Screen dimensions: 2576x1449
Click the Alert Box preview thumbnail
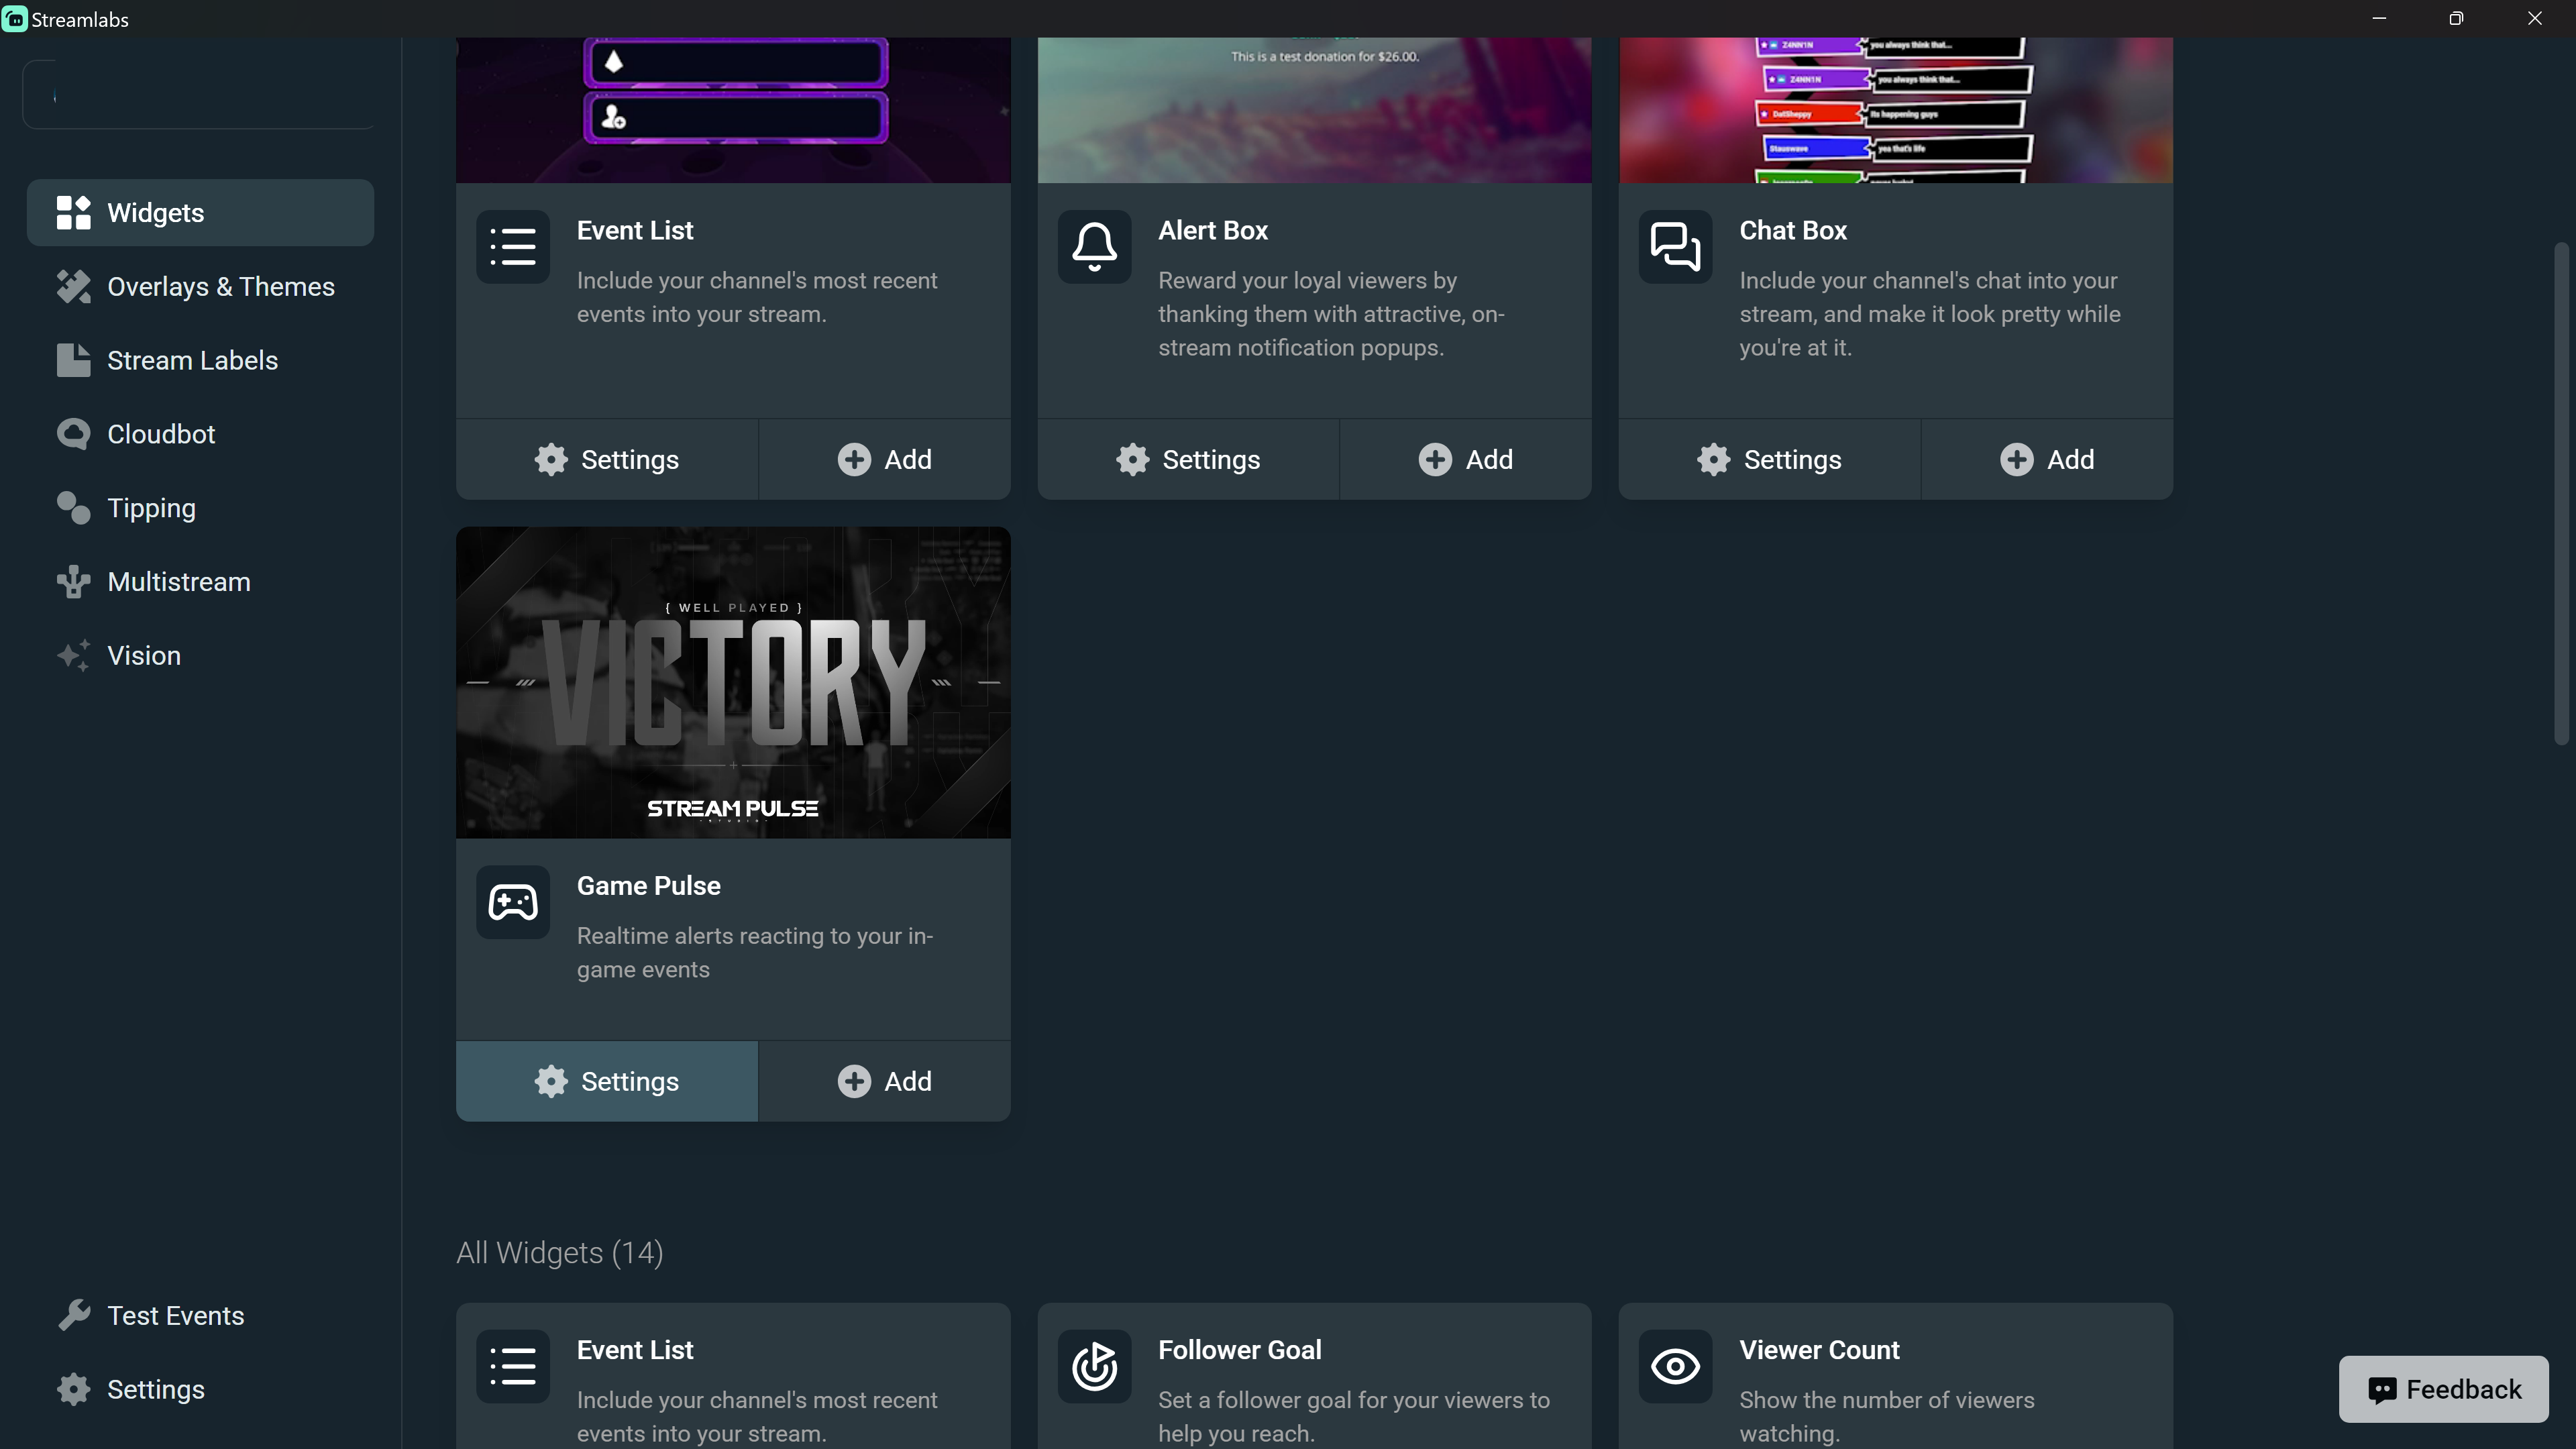(x=1314, y=110)
